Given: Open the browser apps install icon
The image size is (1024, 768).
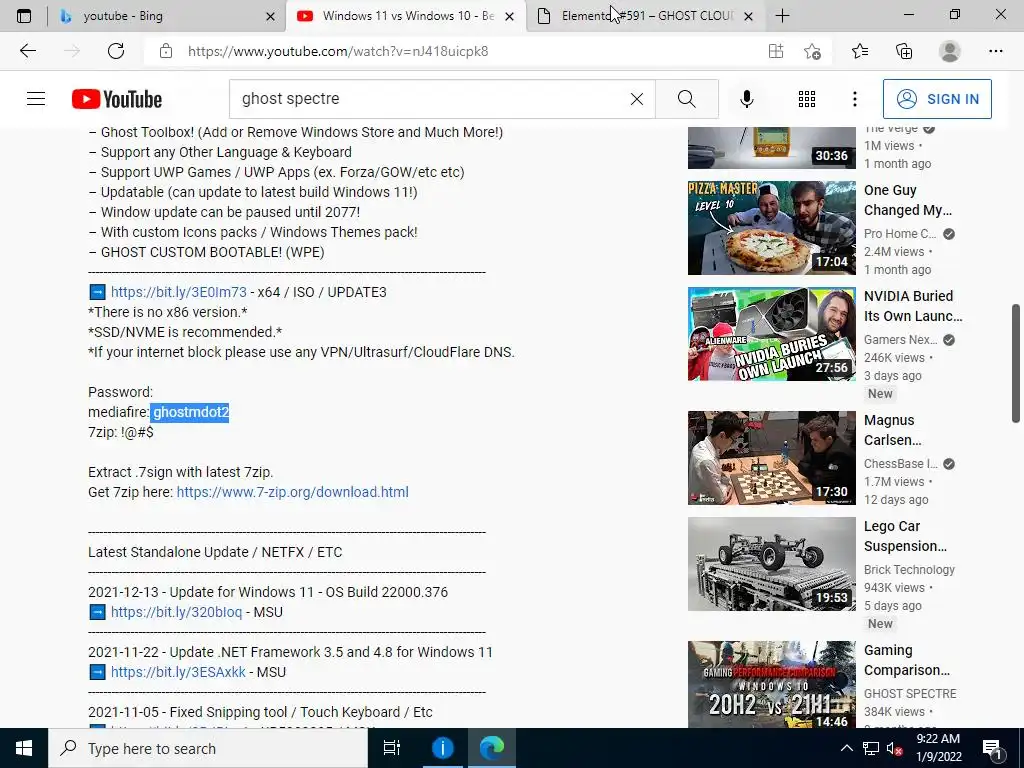Looking at the screenshot, I should pyautogui.click(x=776, y=51).
